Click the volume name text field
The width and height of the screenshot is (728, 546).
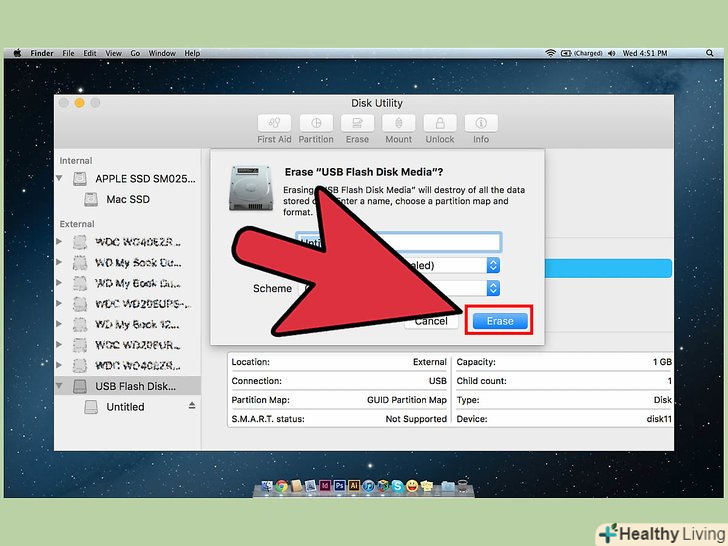(398, 242)
